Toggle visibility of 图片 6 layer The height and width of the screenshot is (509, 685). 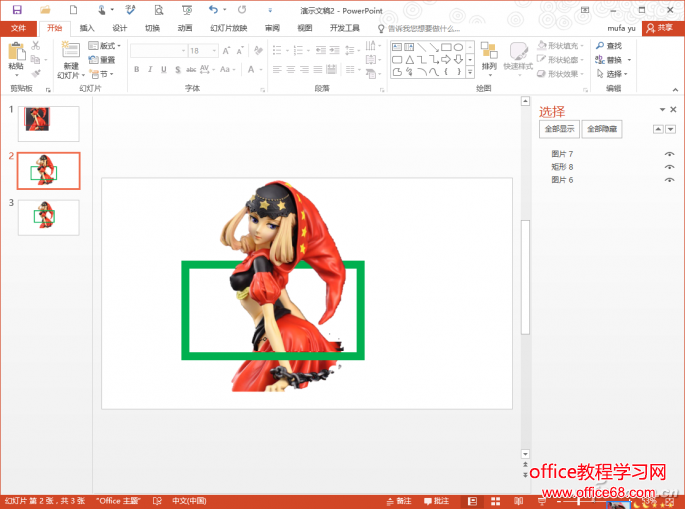(x=669, y=180)
